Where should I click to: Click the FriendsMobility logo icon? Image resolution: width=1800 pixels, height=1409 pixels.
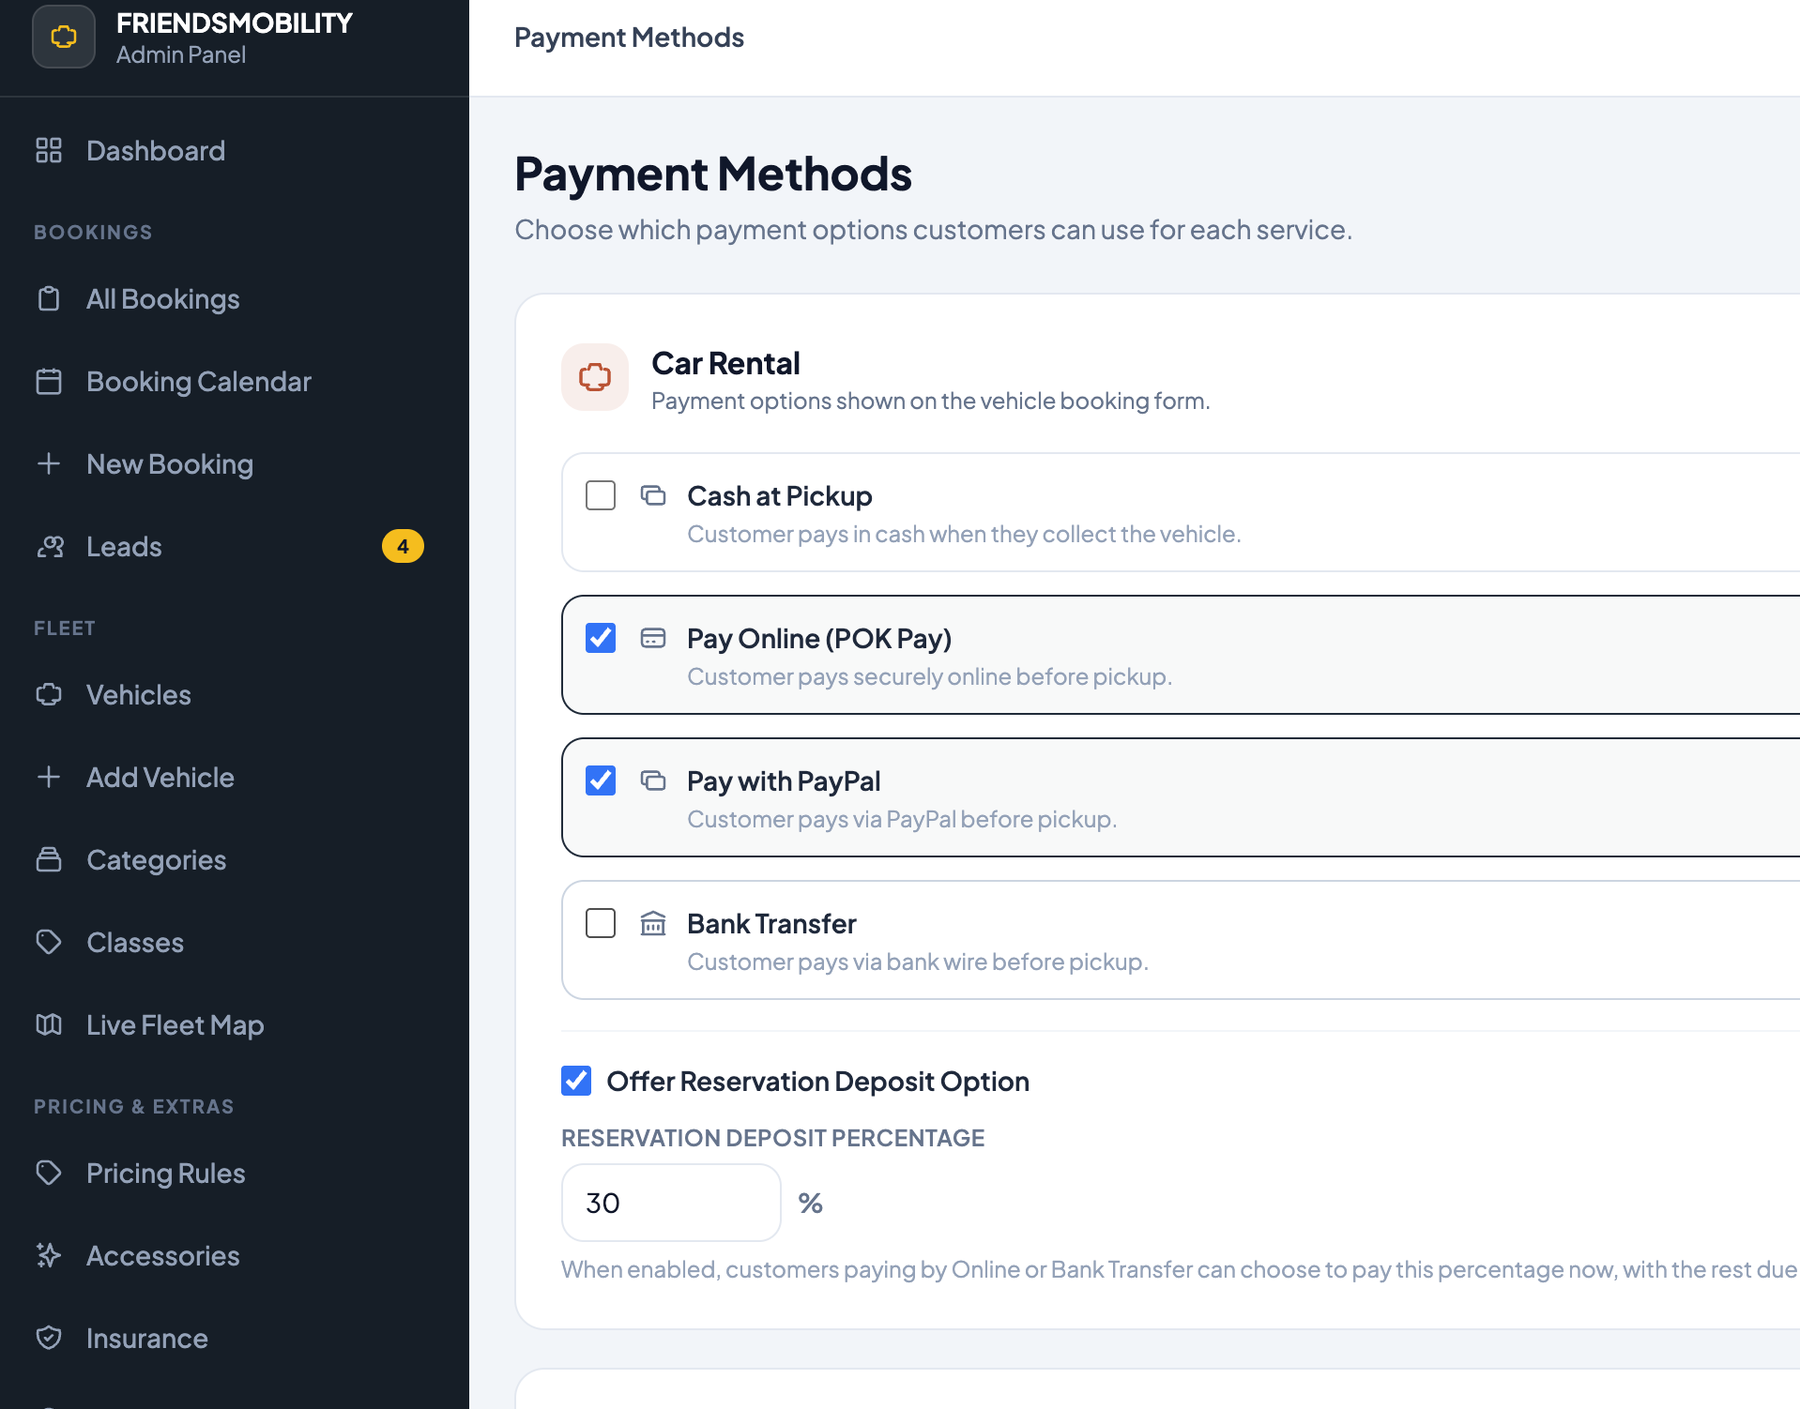(x=64, y=37)
